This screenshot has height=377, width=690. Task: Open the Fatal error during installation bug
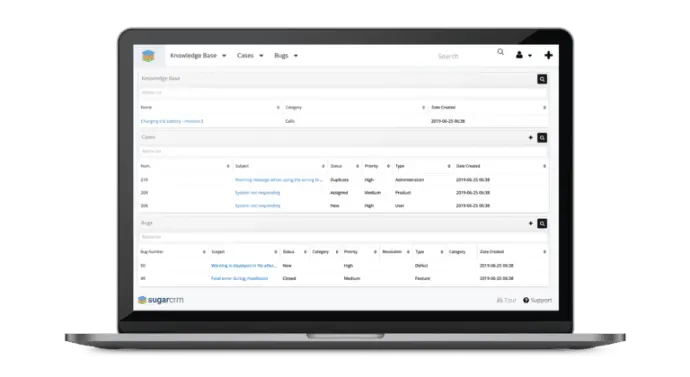pyautogui.click(x=239, y=278)
